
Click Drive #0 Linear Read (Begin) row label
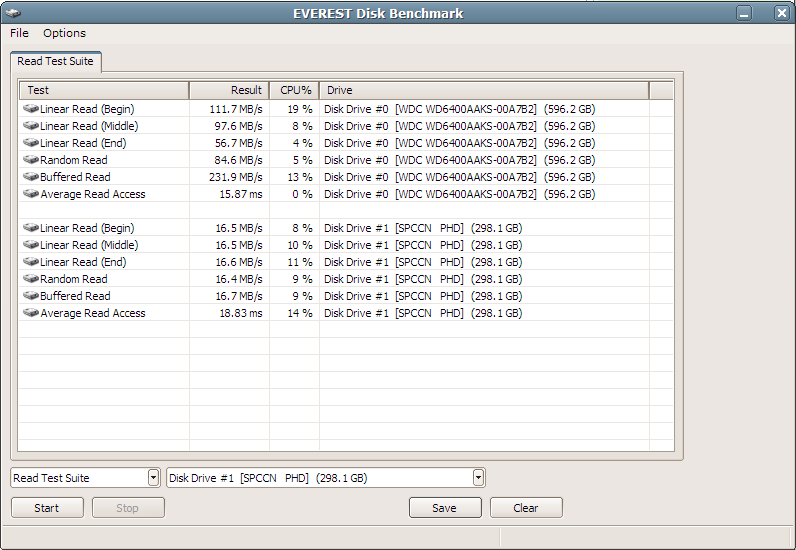point(87,109)
